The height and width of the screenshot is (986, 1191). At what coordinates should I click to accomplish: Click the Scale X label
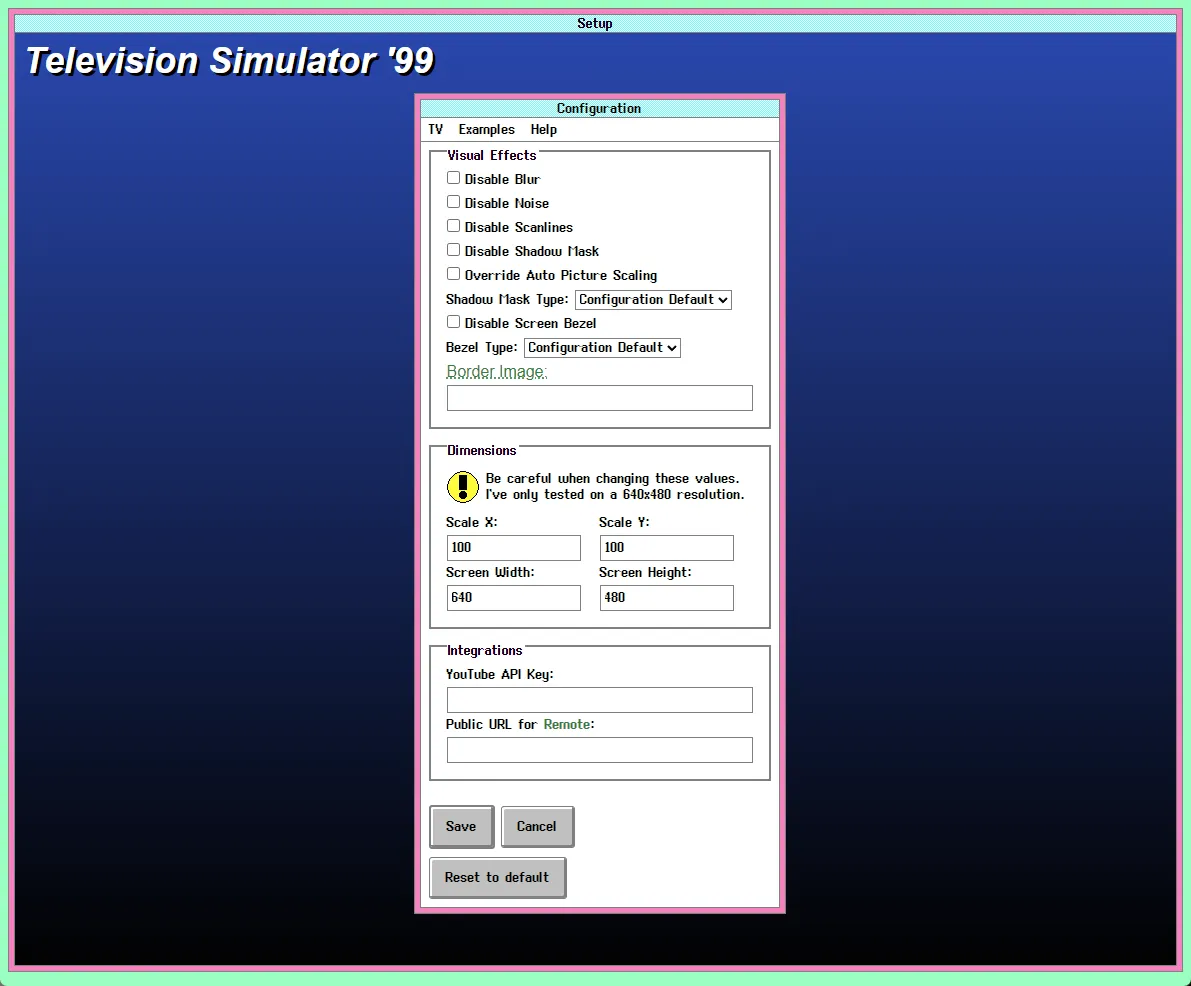(472, 523)
